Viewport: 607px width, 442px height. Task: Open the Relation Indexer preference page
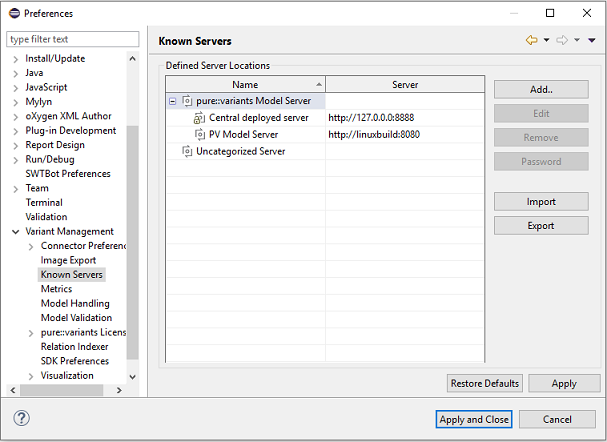point(74,346)
